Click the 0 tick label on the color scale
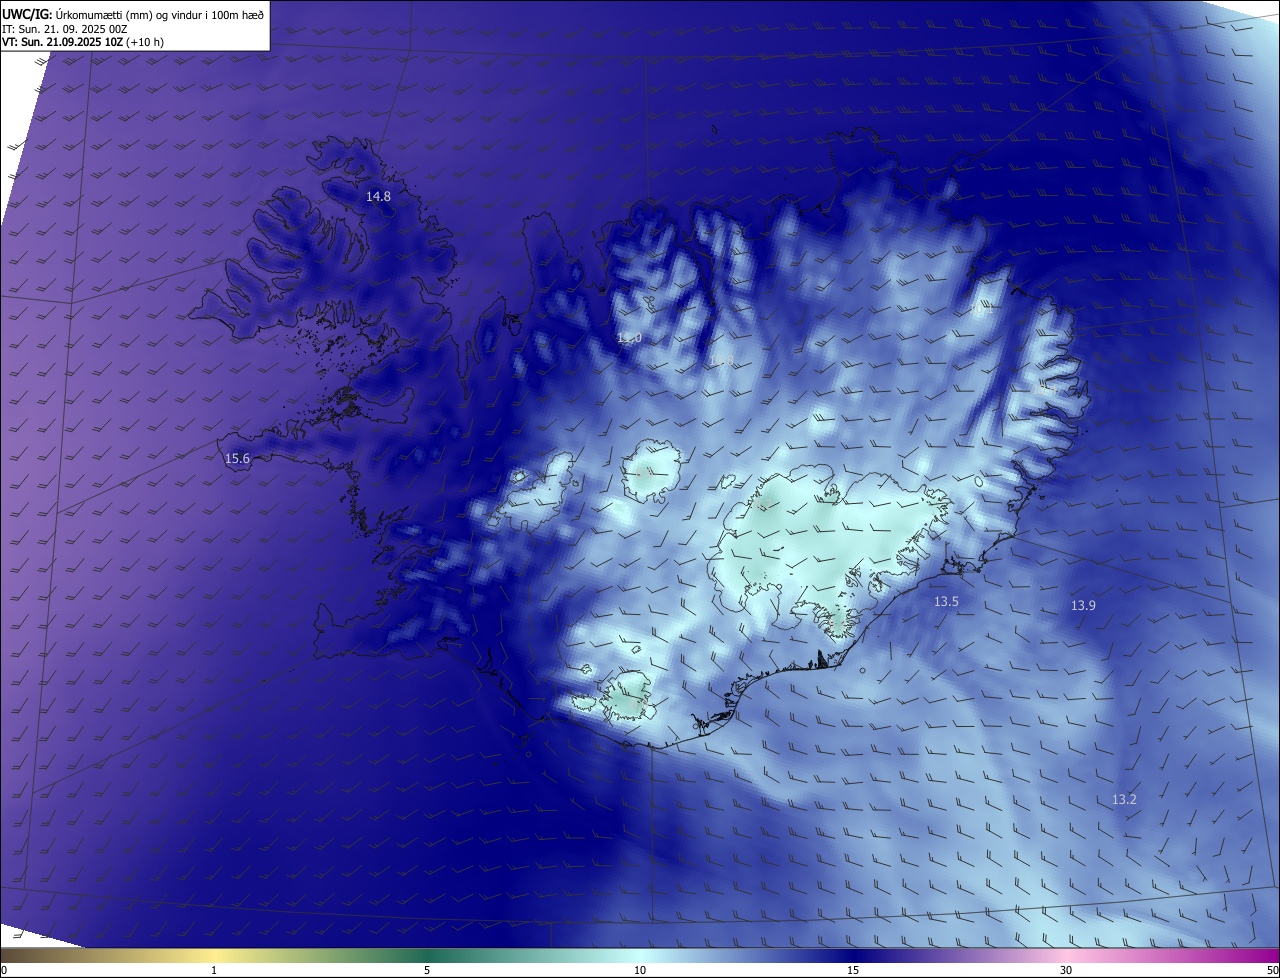1280x978 pixels. (3, 970)
